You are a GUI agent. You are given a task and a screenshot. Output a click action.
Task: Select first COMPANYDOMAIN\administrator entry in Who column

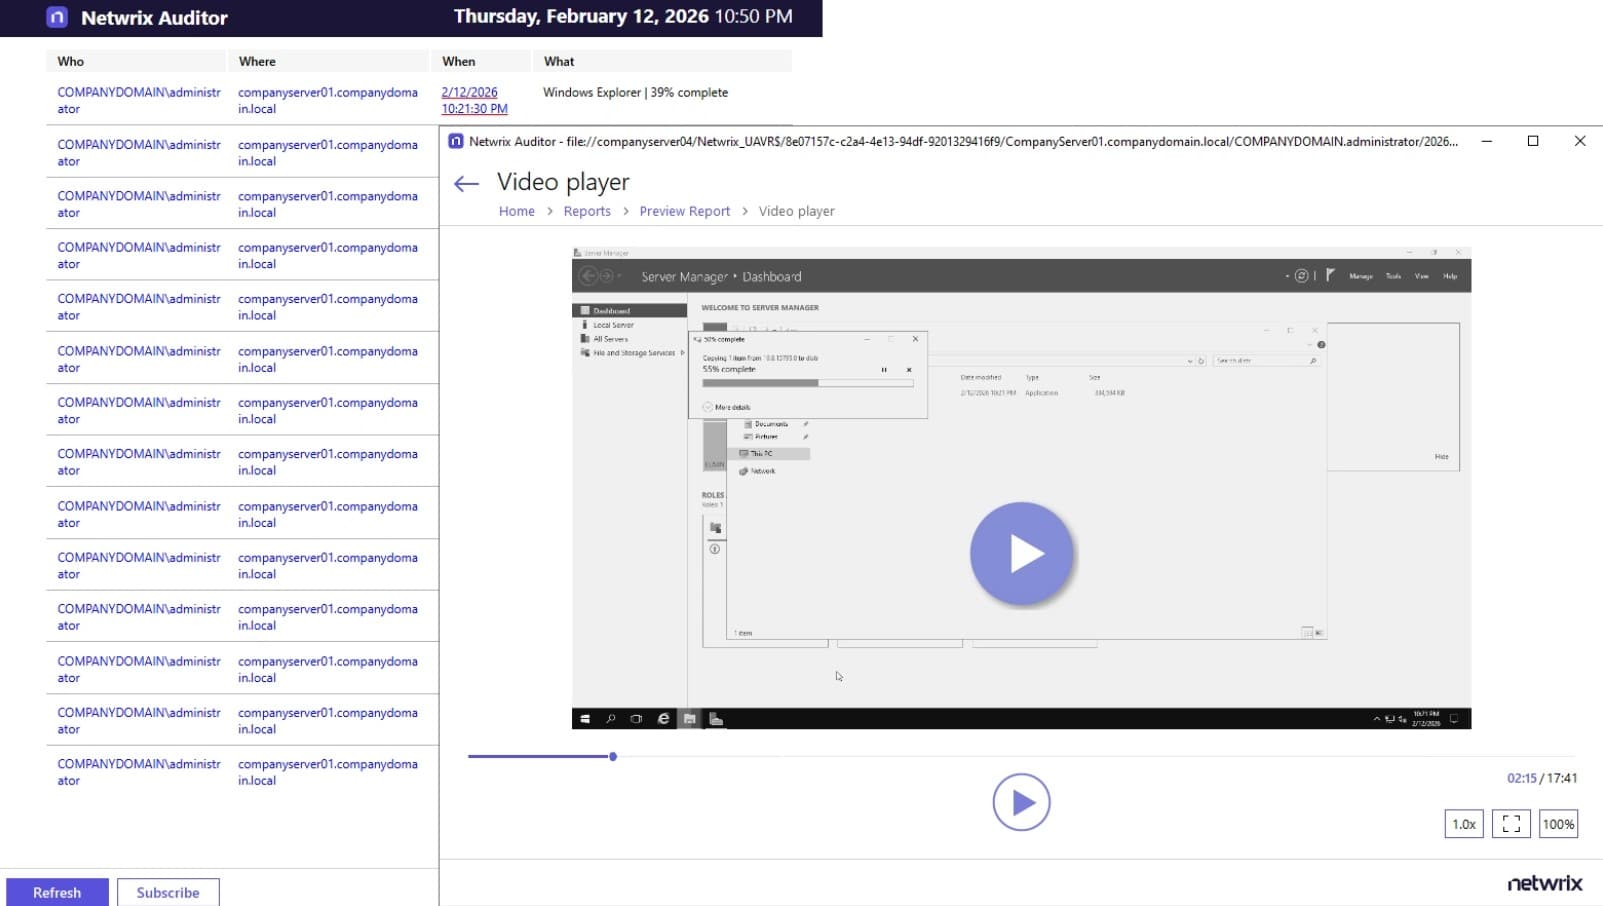pyautogui.click(x=139, y=100)
